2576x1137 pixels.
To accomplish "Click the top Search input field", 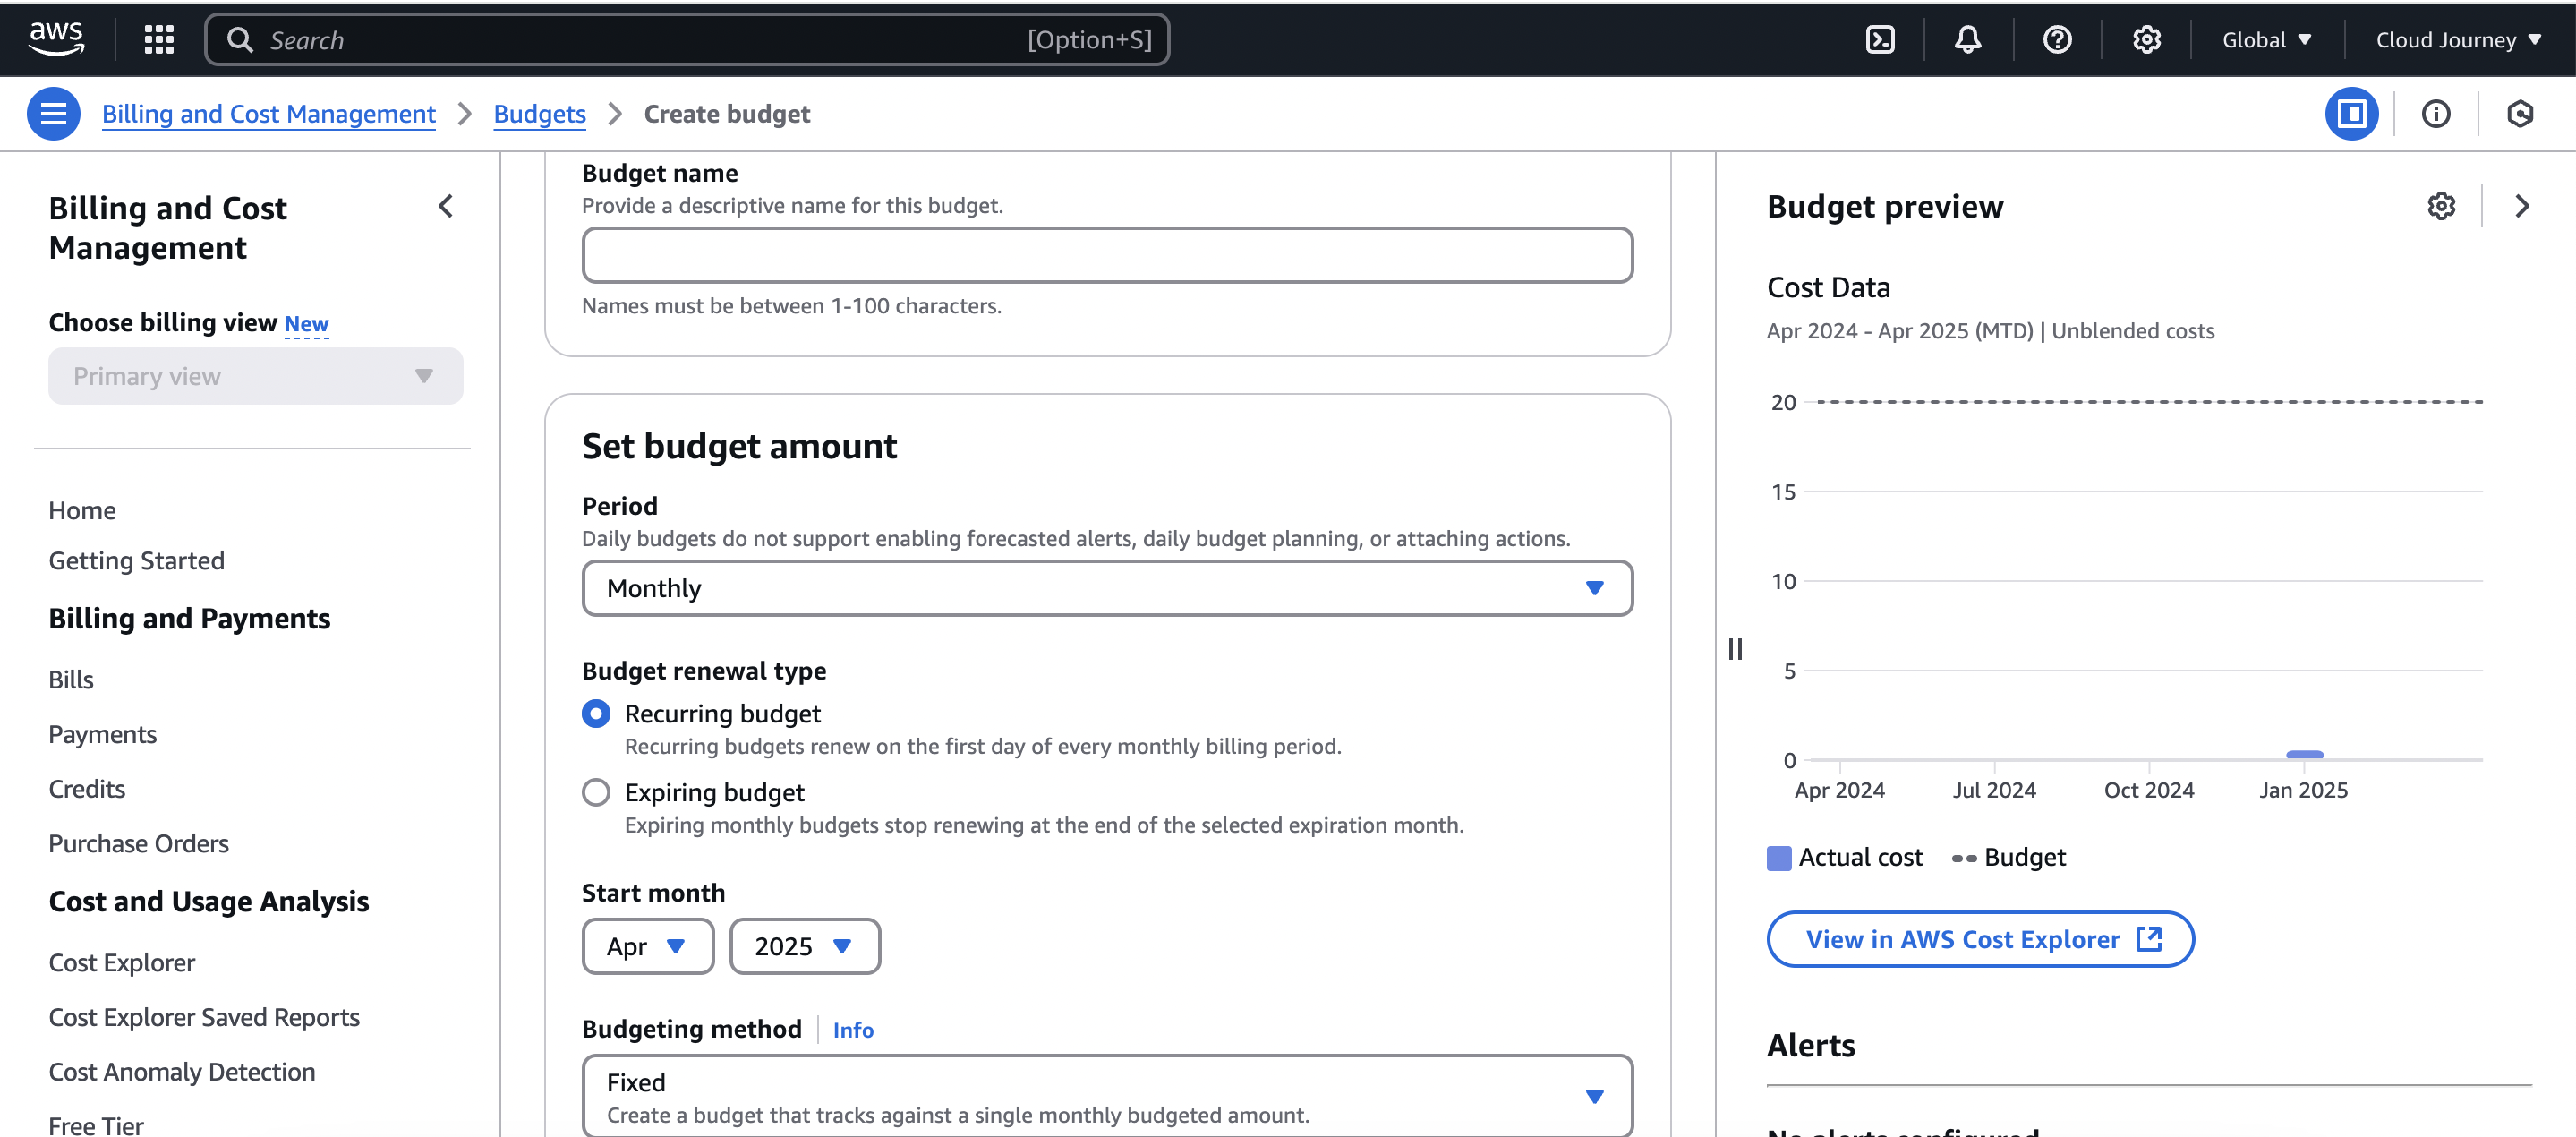I will 687,39.
